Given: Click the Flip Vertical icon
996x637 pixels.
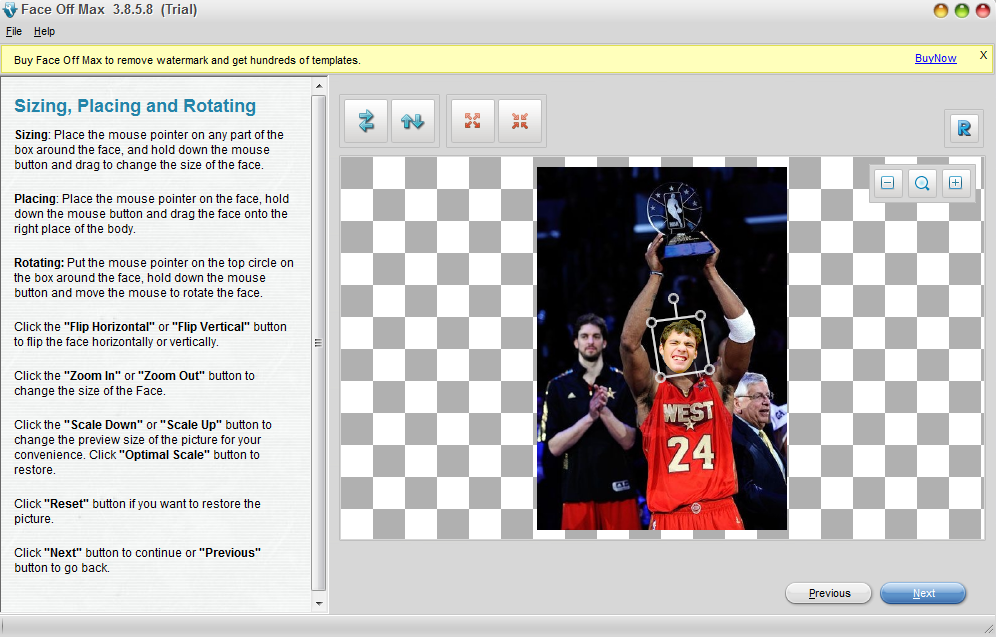Looking at the screenshot, I should click(413, 121).
